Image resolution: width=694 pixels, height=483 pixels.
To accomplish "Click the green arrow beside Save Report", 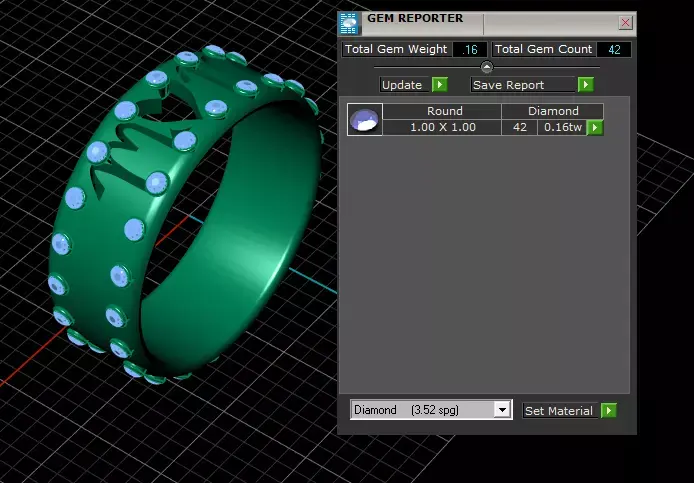I will coord(586,85).
